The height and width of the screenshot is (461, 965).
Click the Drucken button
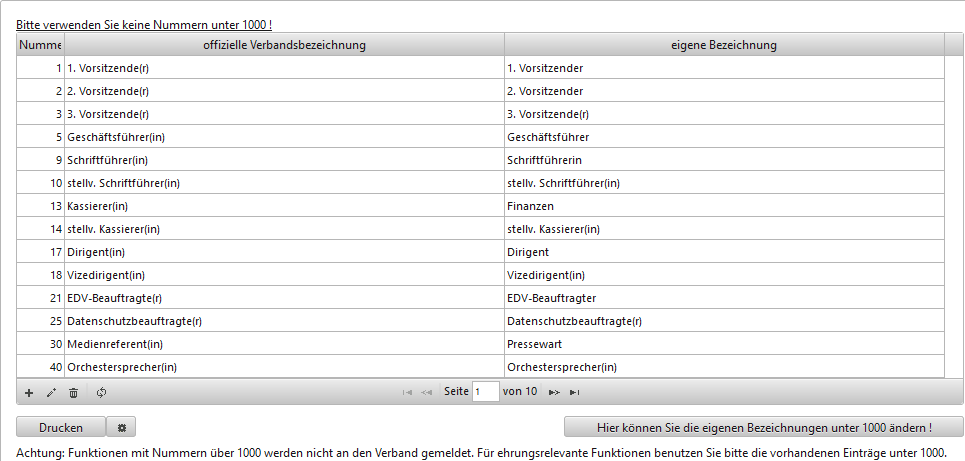(61, 427)
